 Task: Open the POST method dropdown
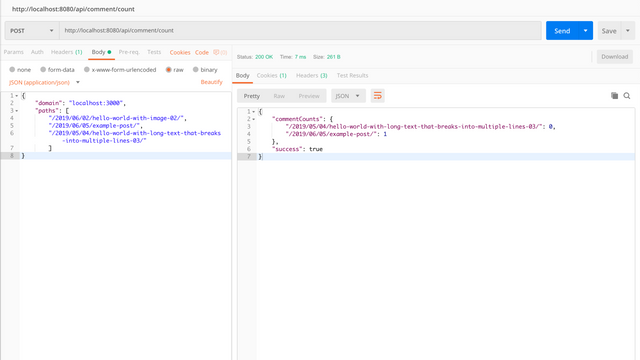(32, 31)
